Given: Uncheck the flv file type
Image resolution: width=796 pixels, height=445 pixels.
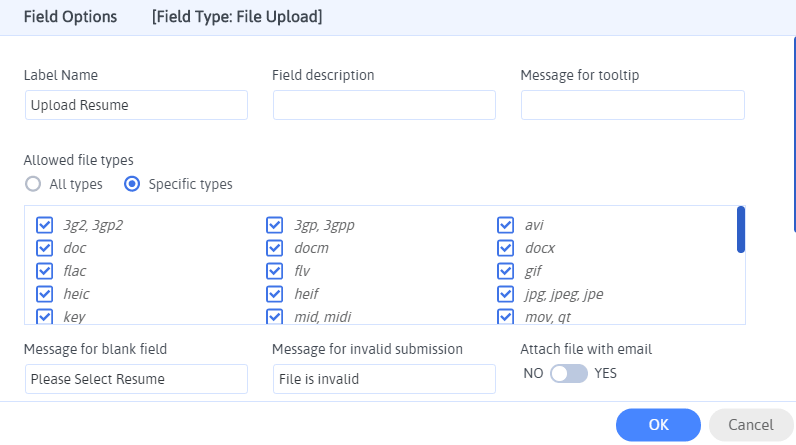Looking at the screenshot, I should pyautogui.click(x=275, y=270).
